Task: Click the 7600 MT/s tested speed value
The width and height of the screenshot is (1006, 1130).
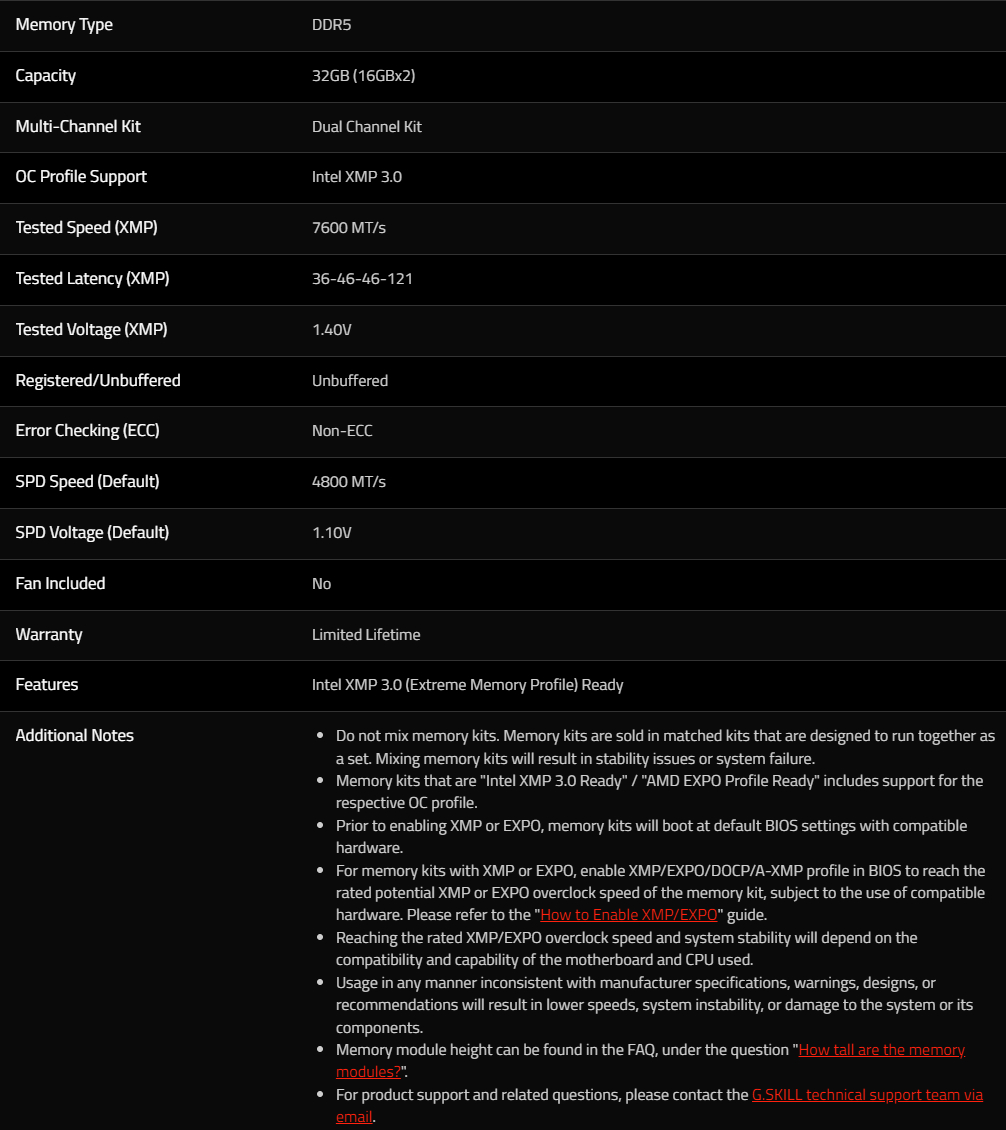Action: coord(348,228)
